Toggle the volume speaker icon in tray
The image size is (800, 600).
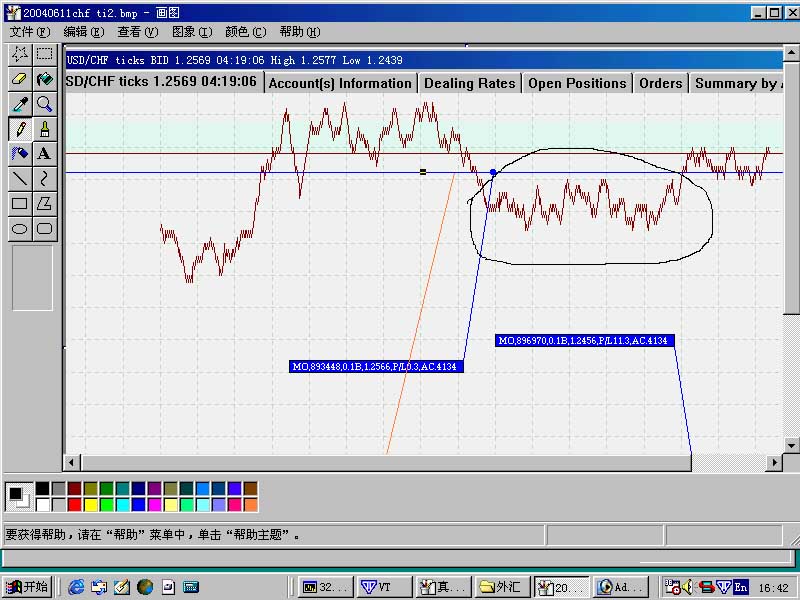point(687,587)
